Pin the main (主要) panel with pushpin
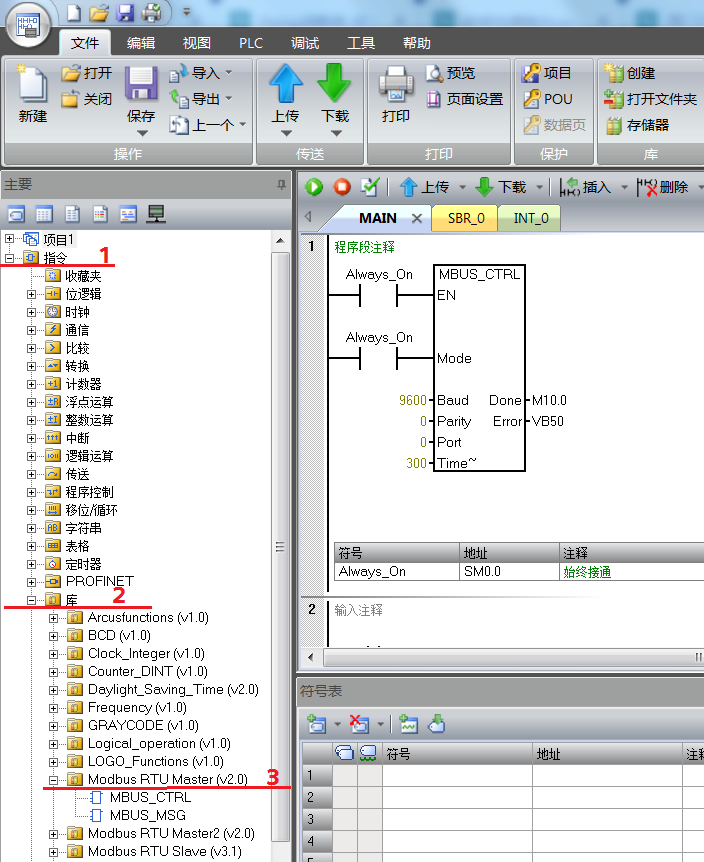Viewport: 704px width, 862px height. coord(281,185)
